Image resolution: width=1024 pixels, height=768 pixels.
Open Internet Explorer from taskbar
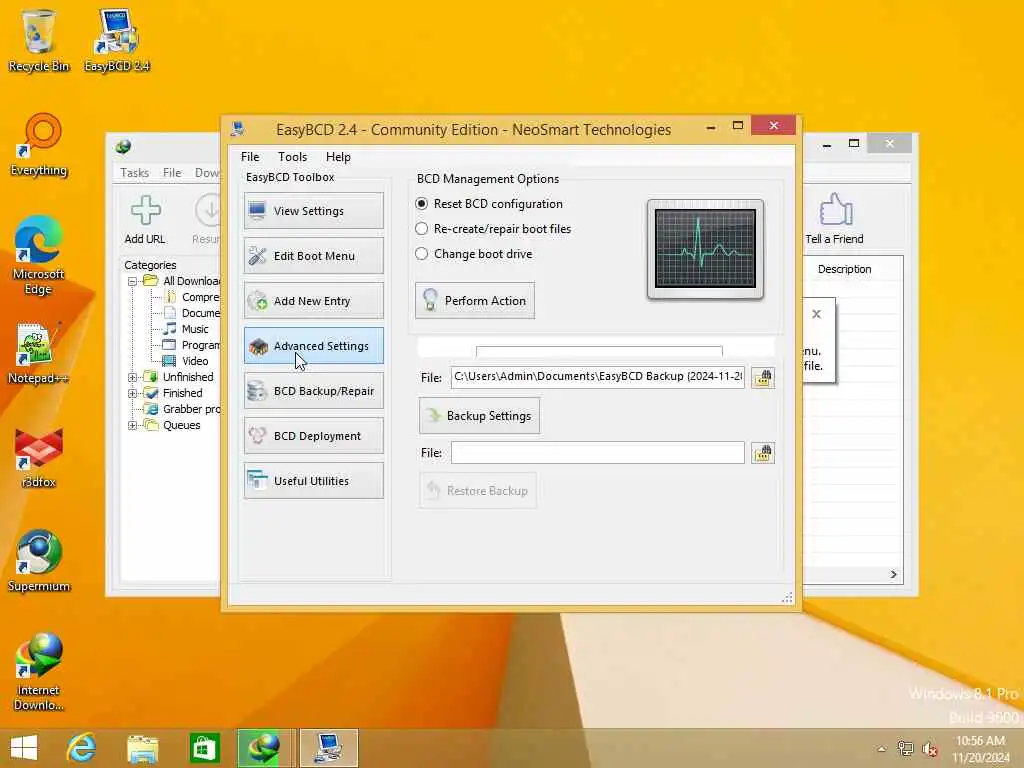(81, 748)
